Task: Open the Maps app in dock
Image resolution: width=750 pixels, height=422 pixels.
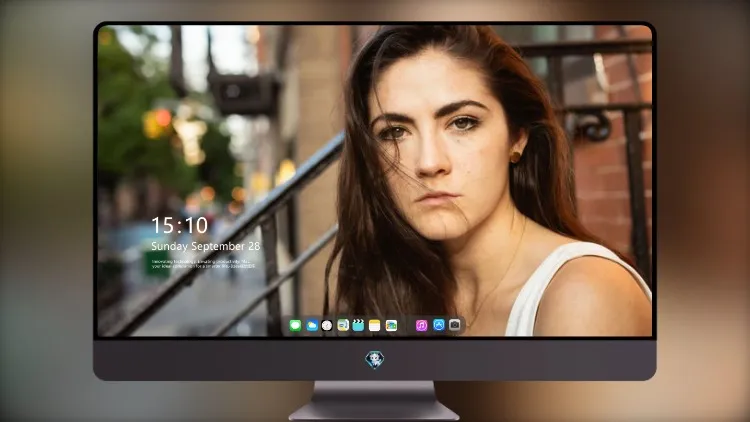Action: [343, 325]
